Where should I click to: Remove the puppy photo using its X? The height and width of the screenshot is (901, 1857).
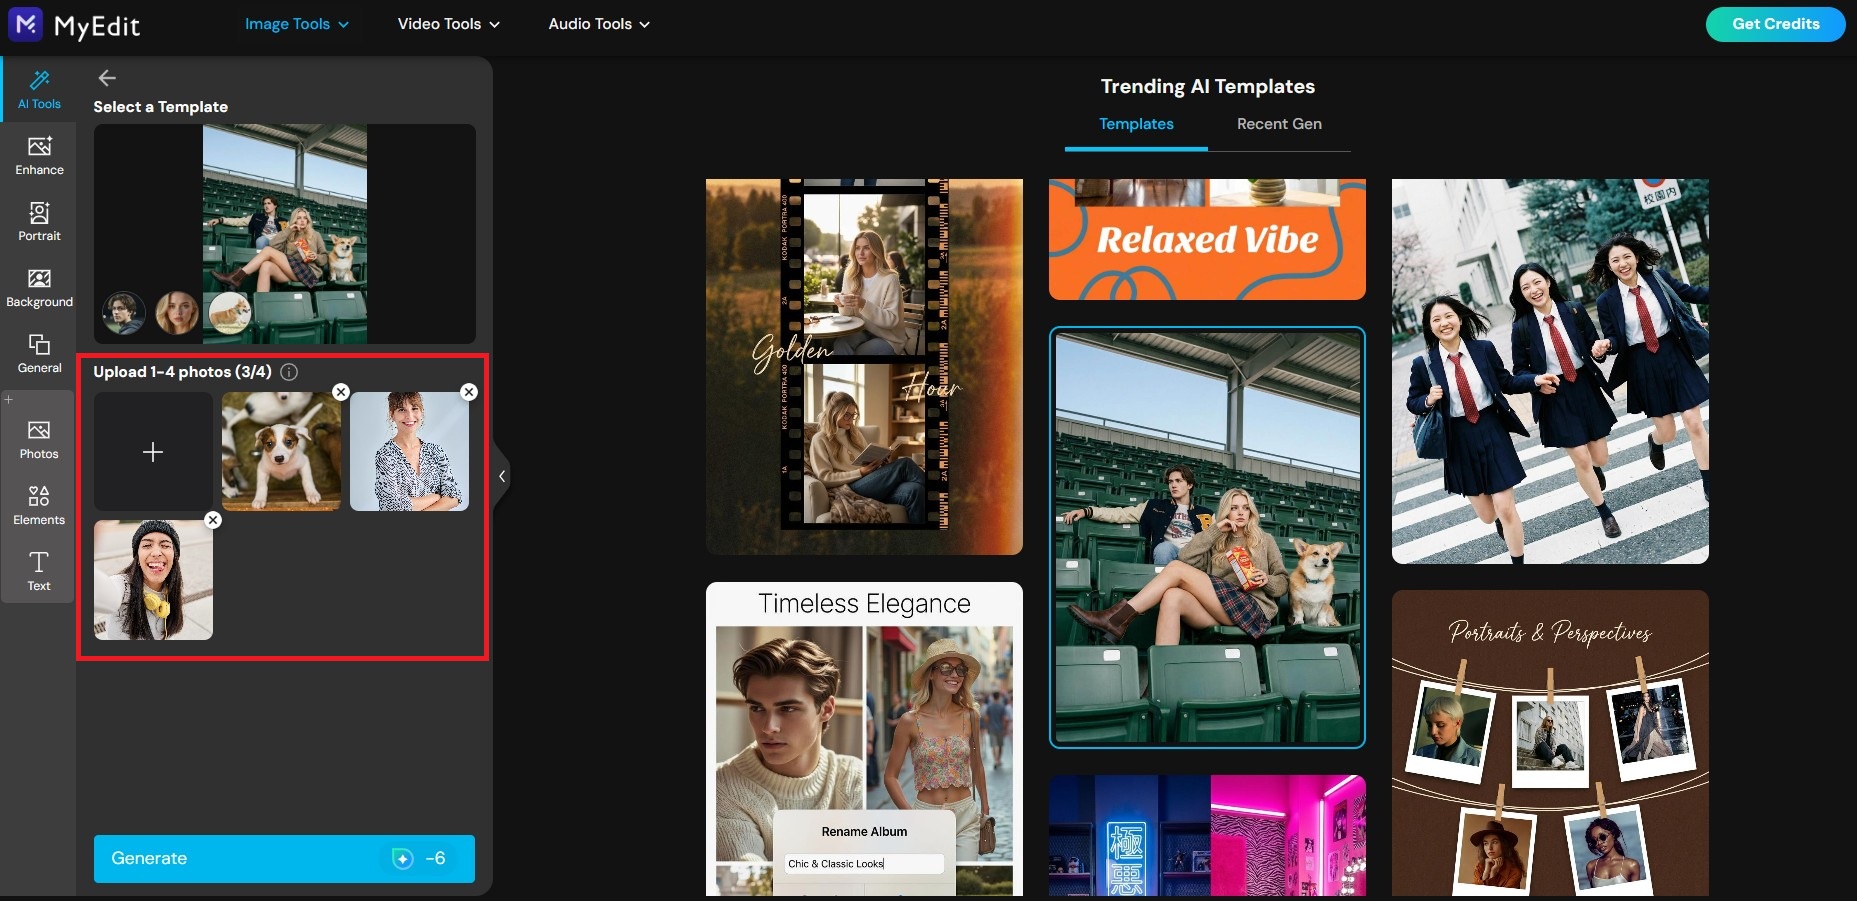(341, 391)
